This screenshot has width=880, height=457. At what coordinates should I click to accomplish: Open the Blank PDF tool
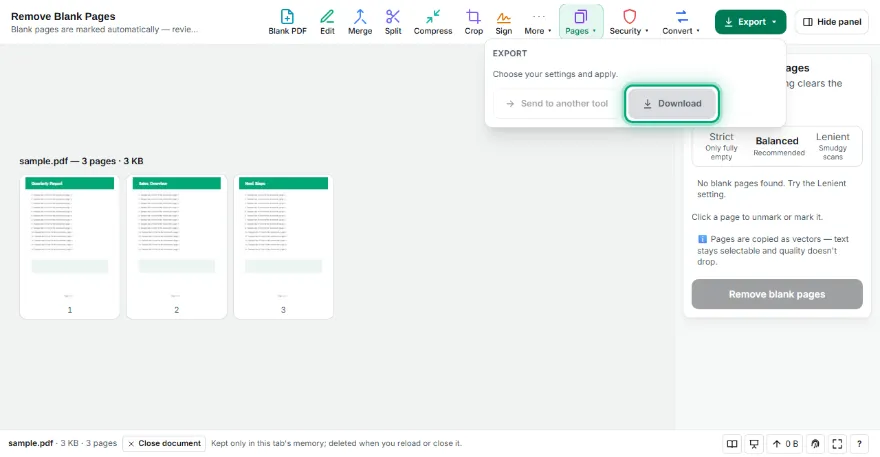[x=287, y=22]
